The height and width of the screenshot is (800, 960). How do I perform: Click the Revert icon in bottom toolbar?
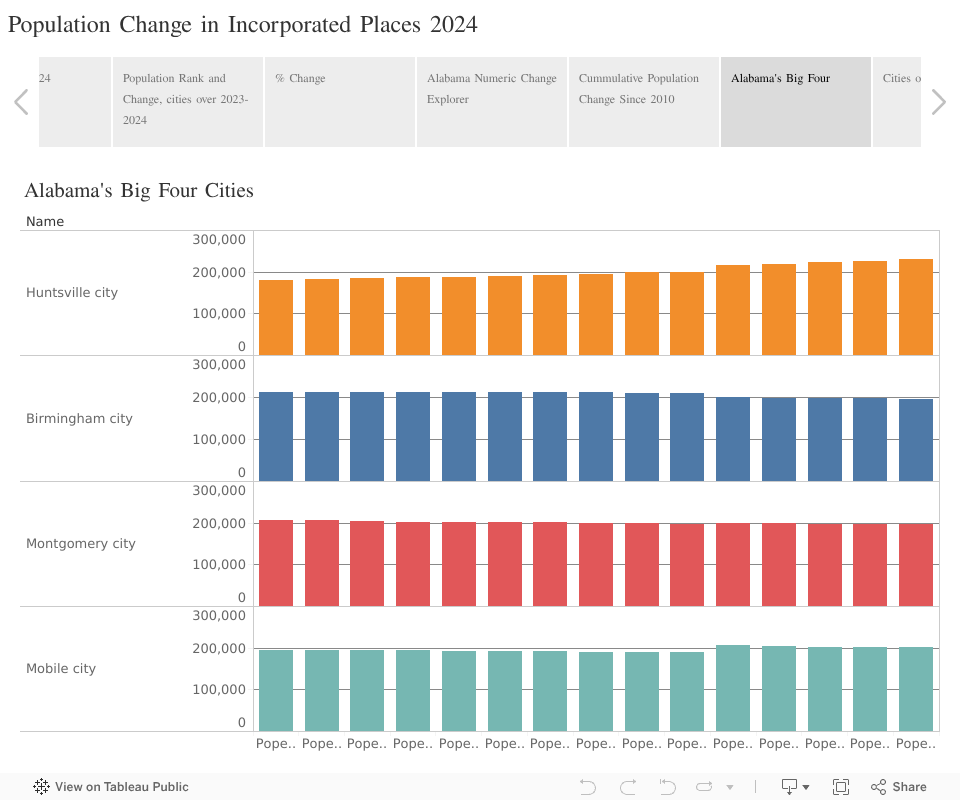668,787
